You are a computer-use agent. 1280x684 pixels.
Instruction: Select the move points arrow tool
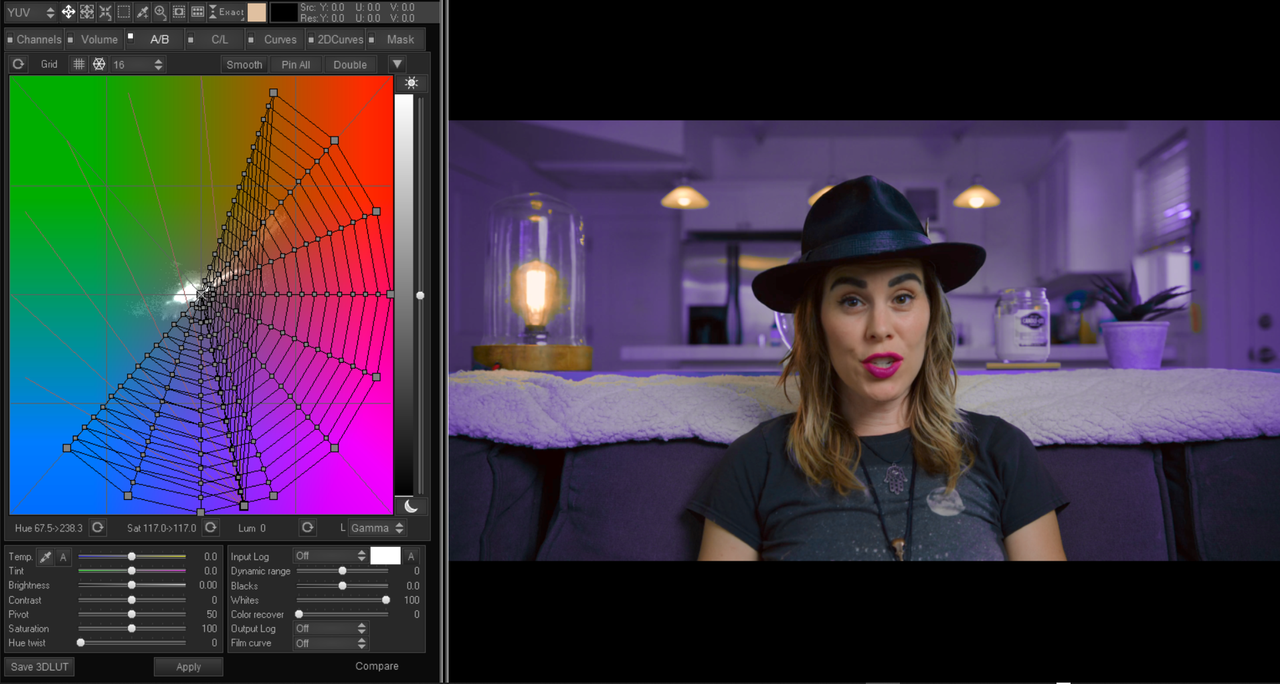[68, 12]
